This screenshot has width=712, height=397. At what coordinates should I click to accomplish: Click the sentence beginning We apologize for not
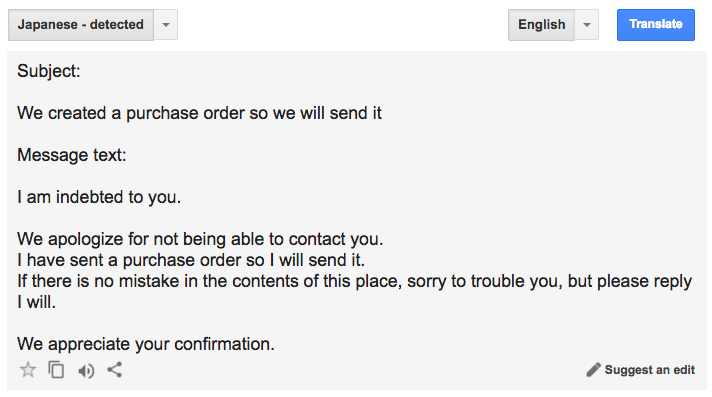tap(200, 239)
